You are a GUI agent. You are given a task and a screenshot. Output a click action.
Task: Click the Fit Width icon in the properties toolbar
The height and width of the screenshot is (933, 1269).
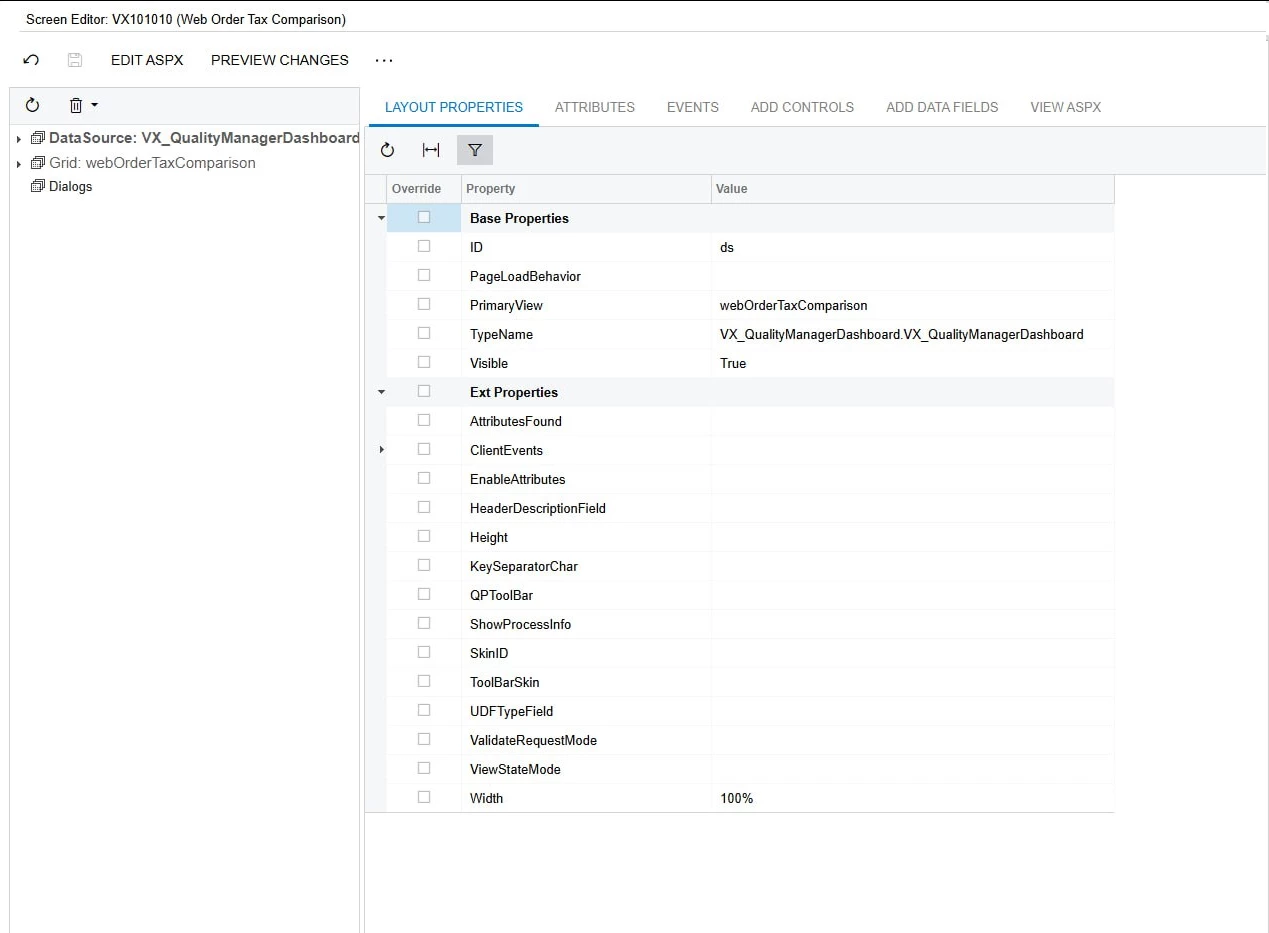(431, 150)
